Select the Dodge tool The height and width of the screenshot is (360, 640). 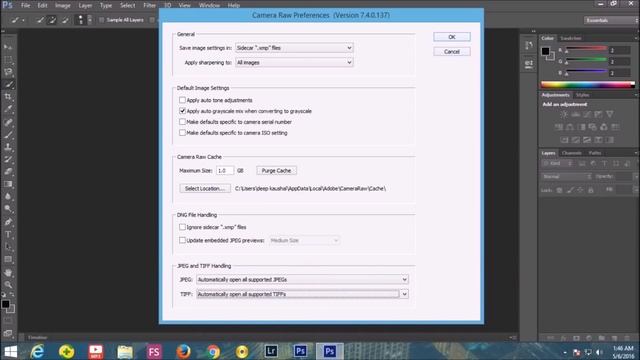tap(8, 209)
